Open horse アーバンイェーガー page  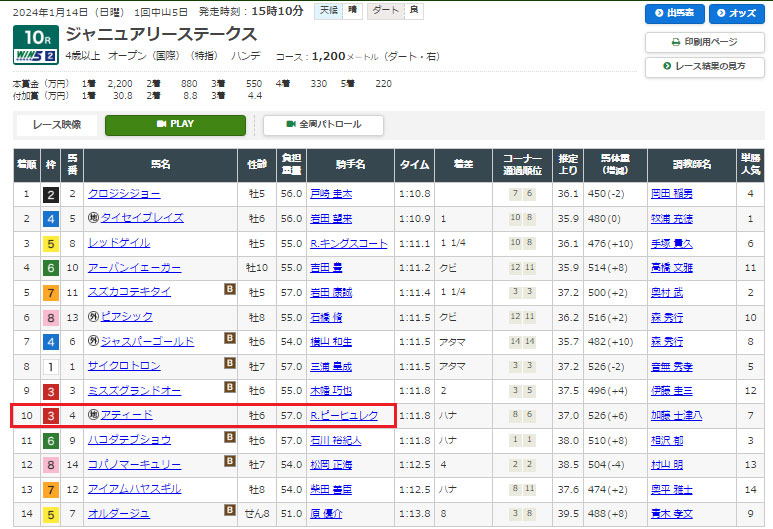coord(135,267)
